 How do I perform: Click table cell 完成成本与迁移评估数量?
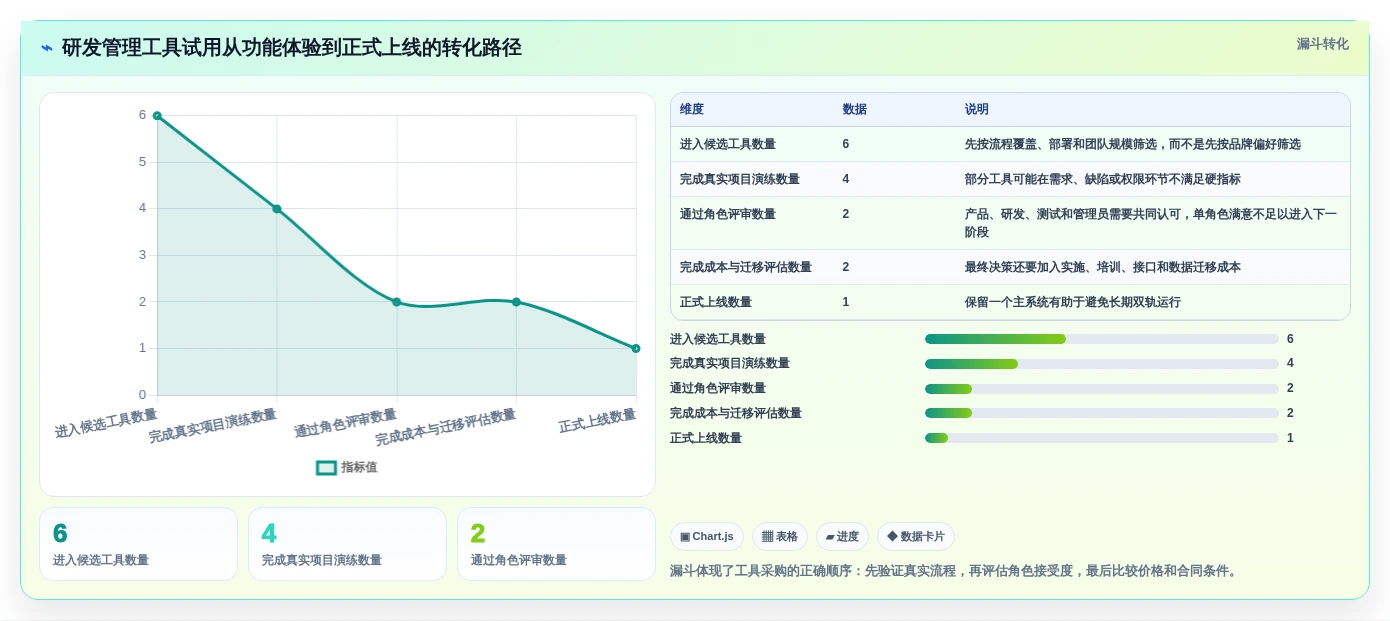pyautogui.click(x=746, y=267)
